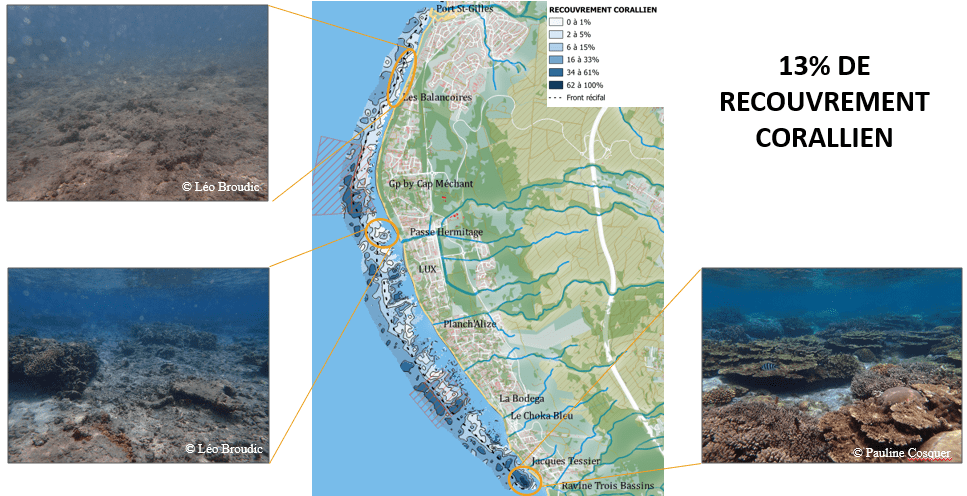Click the La Bodega map label
Screen dimensions: 967x496
click(x=522, y=399)
